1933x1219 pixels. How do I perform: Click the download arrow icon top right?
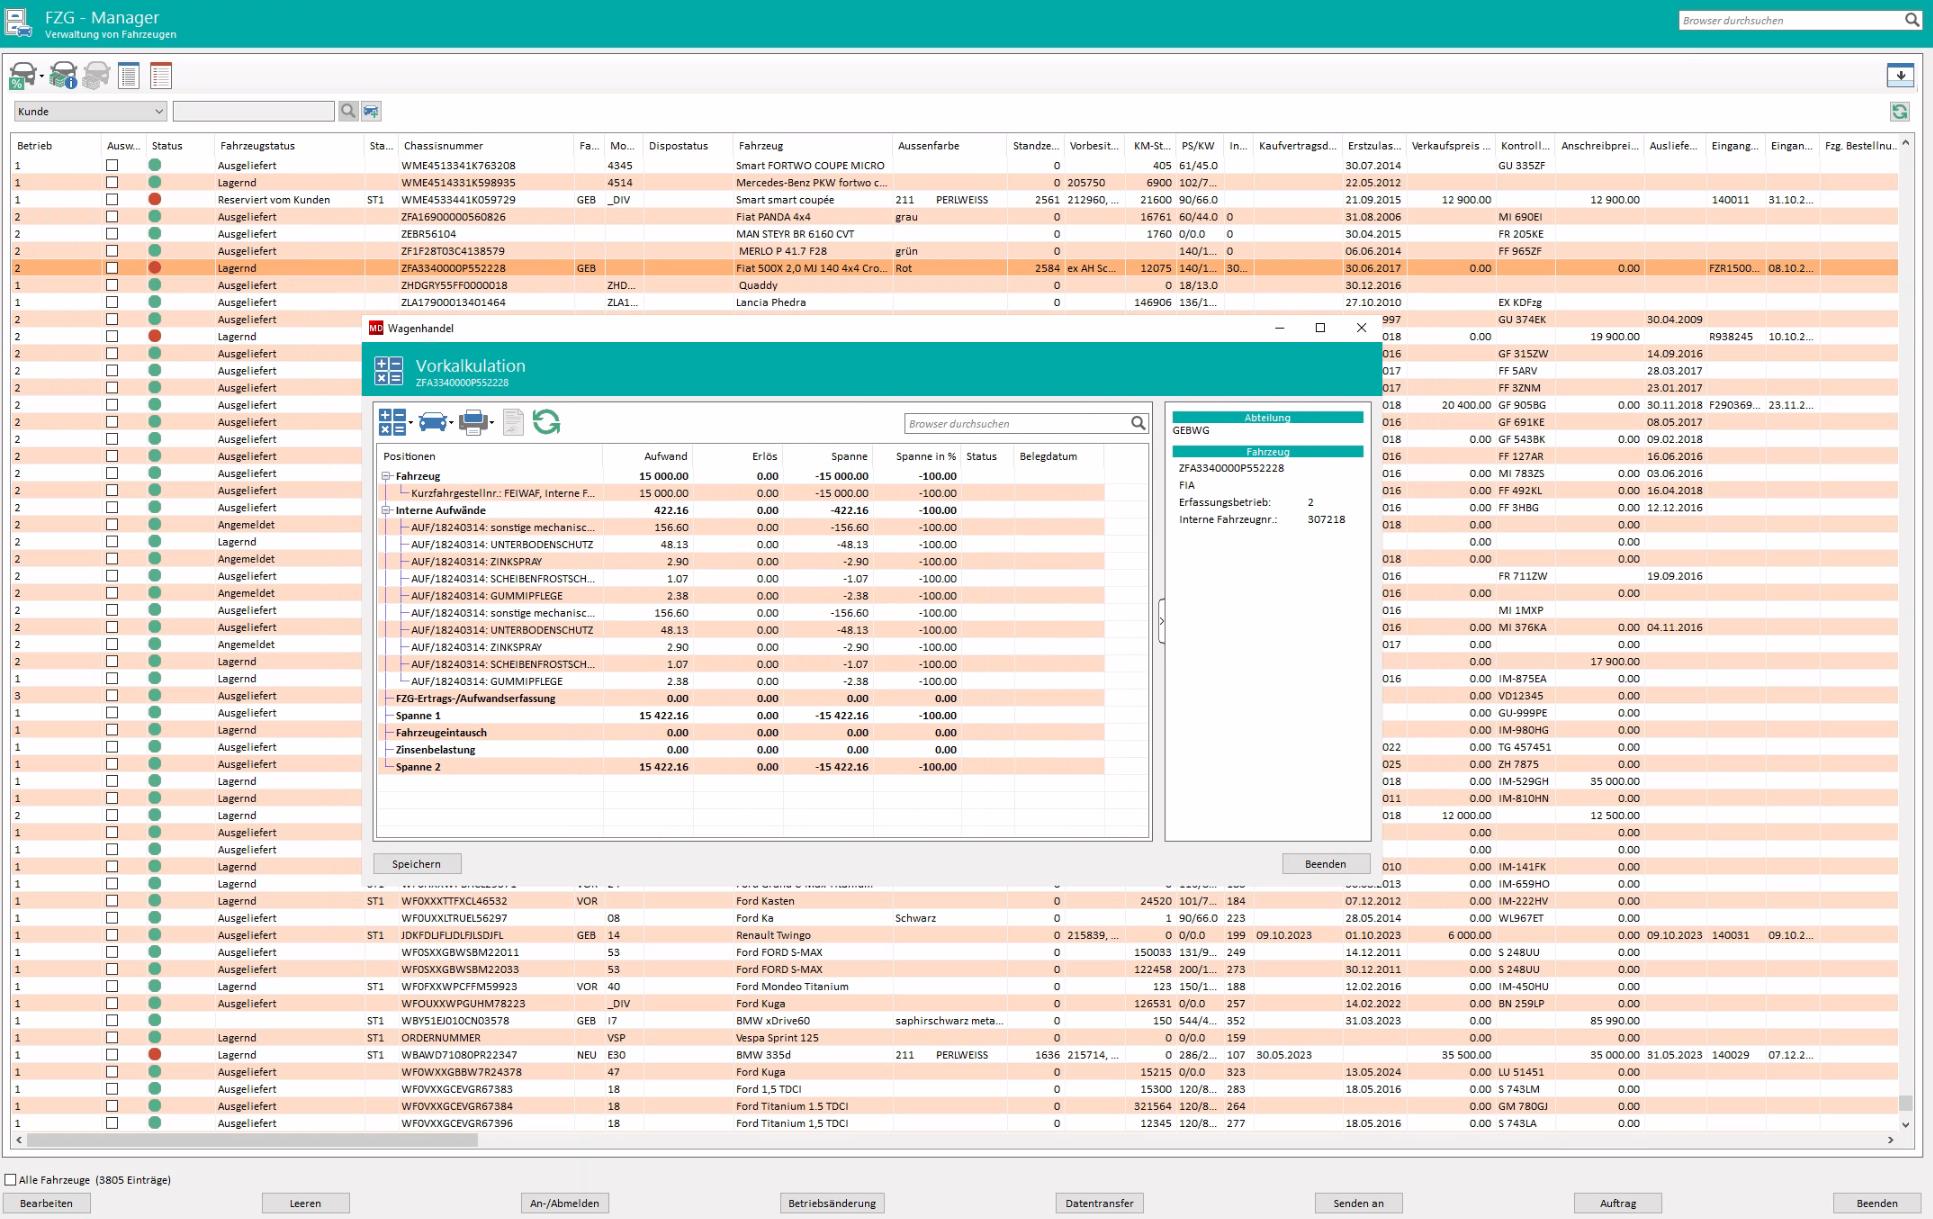click(1900, 75)
